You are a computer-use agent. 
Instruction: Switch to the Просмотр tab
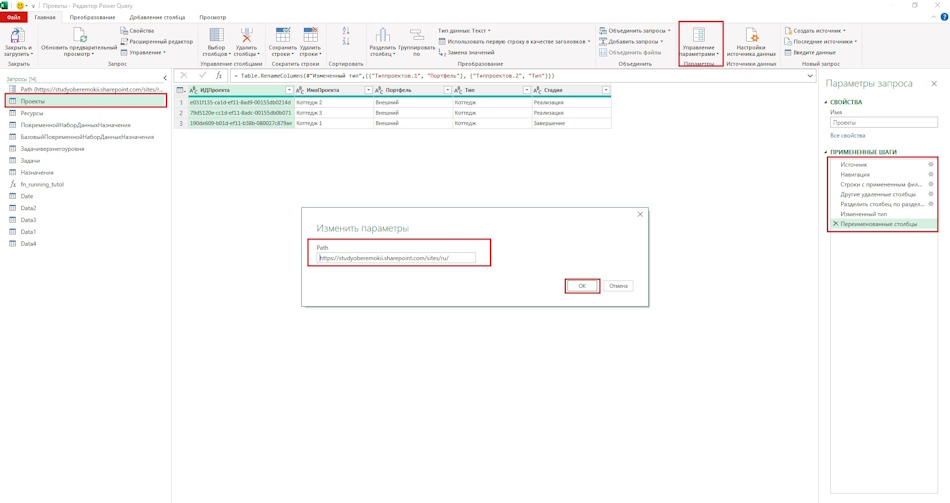[x=213, y=17]
